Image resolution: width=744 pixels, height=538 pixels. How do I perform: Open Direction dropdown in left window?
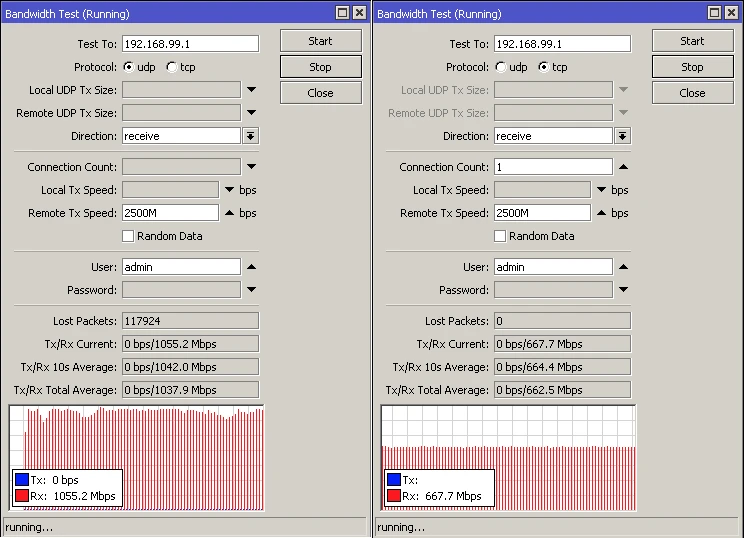(251, 136)
